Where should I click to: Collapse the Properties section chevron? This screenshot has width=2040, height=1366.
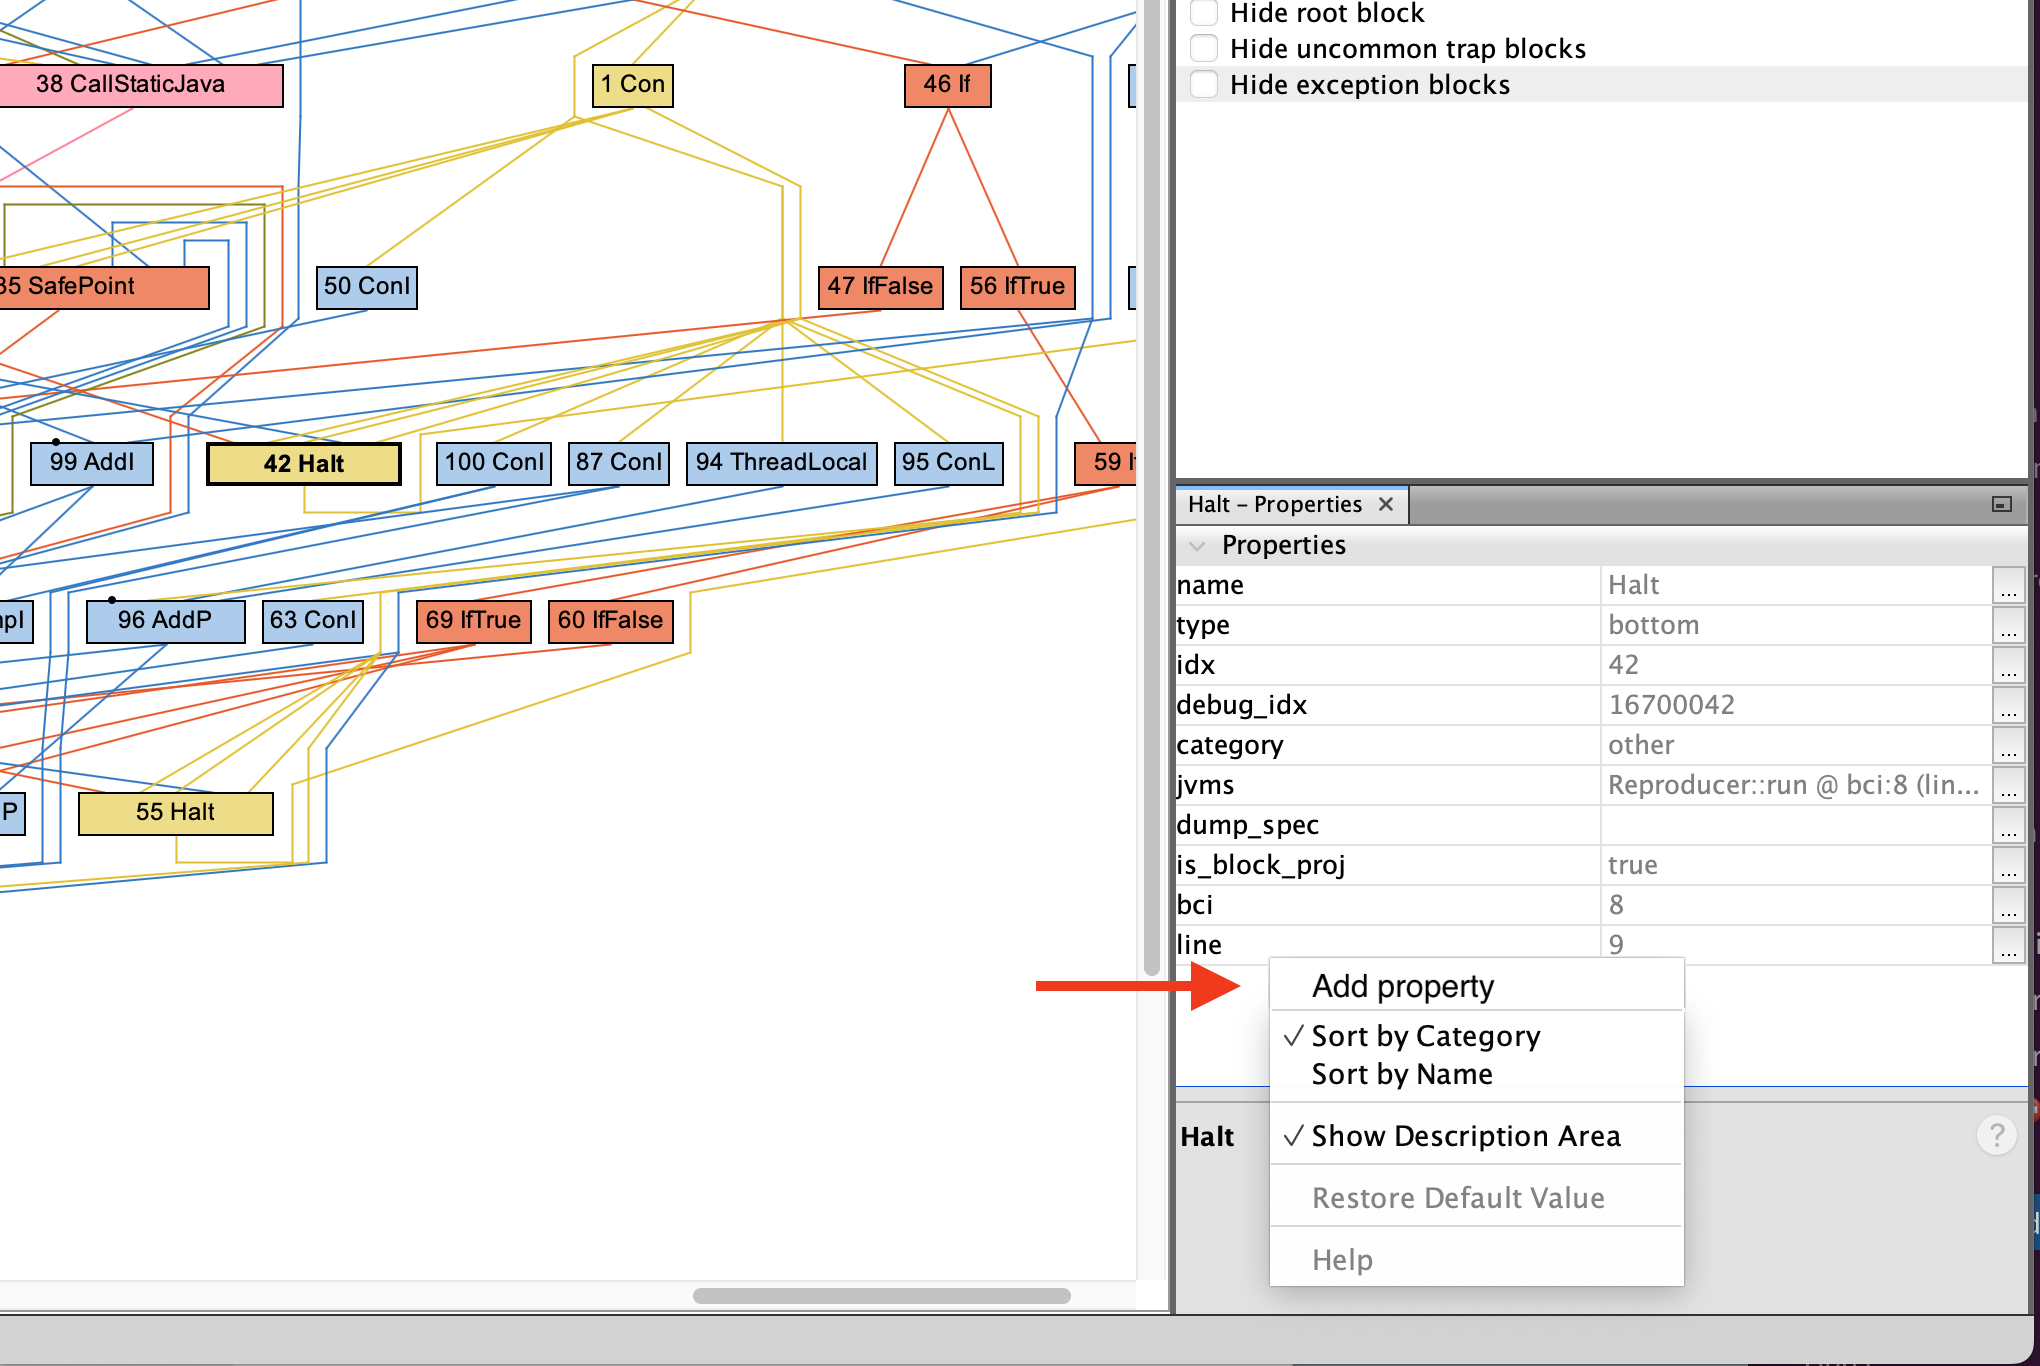click(1197, 546)
